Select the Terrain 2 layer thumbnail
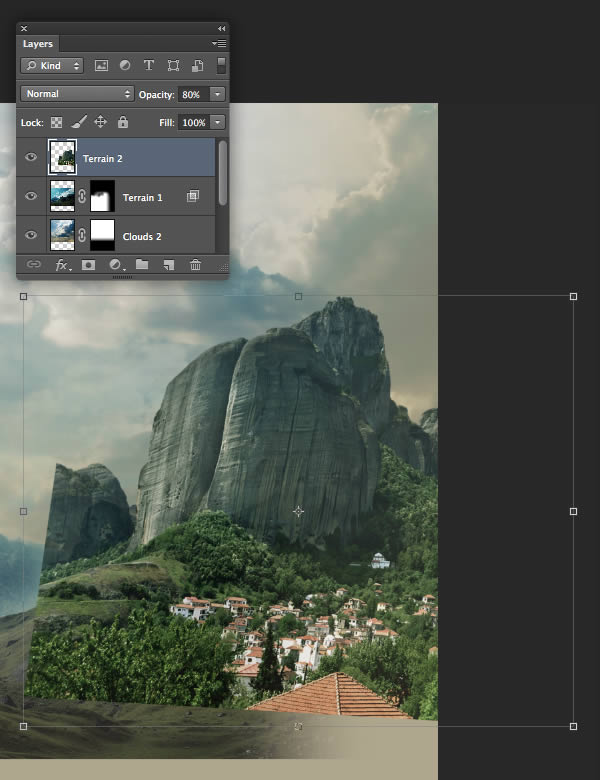Screen dimensions: 600x780 click(x=63, y=157)
